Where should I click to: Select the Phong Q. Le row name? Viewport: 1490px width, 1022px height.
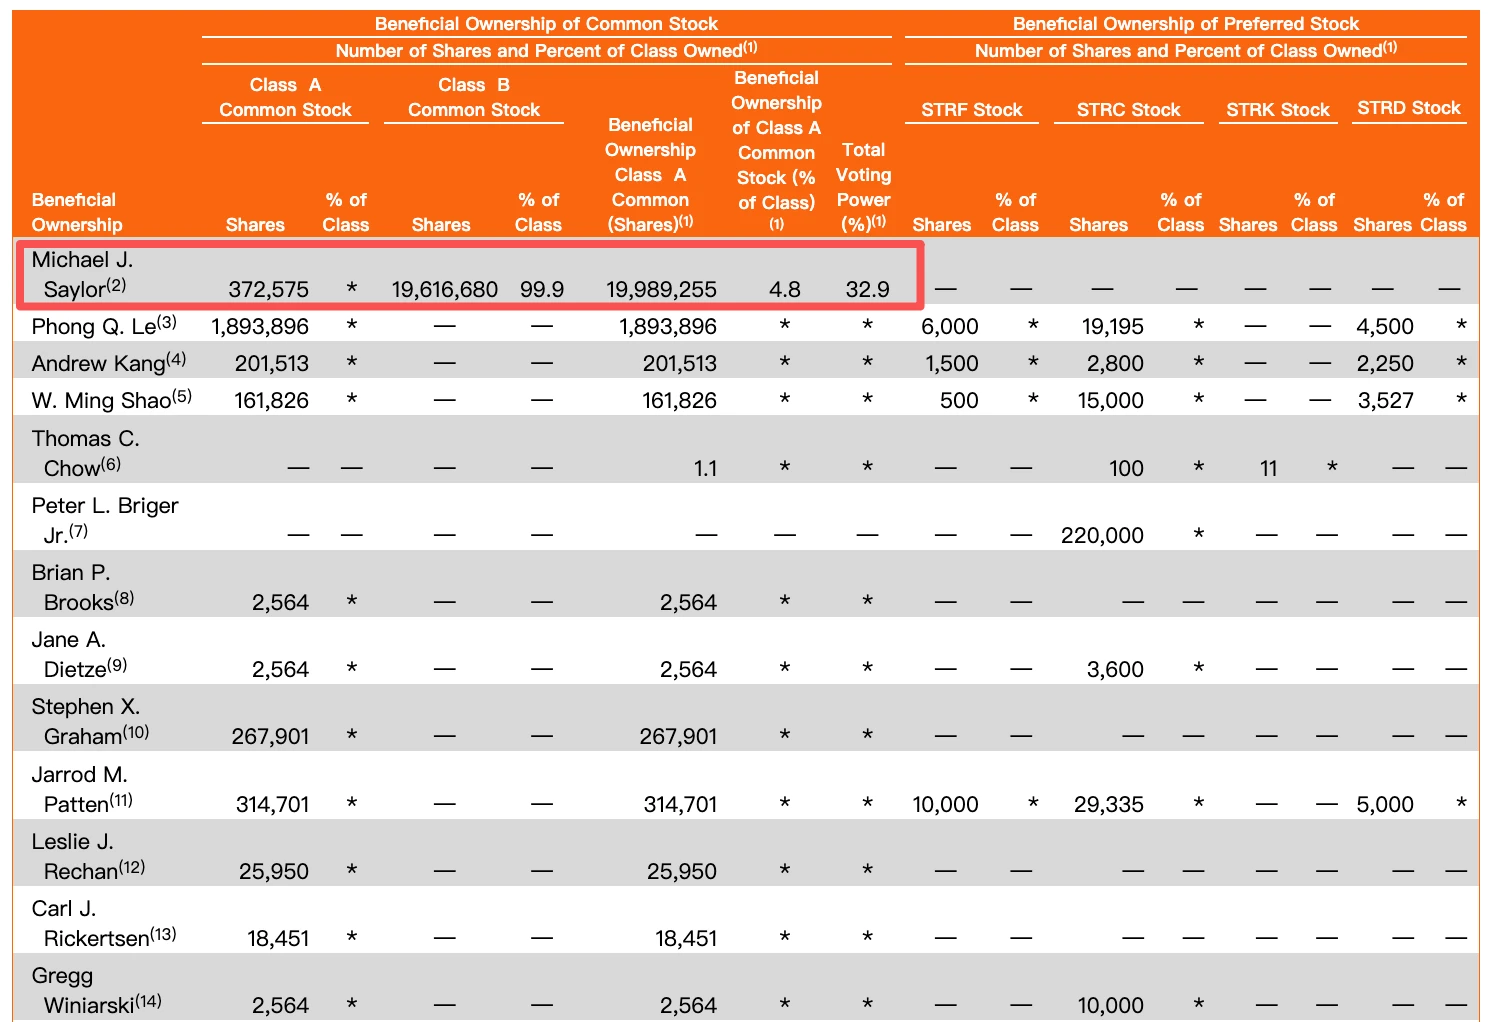point(104,326)
